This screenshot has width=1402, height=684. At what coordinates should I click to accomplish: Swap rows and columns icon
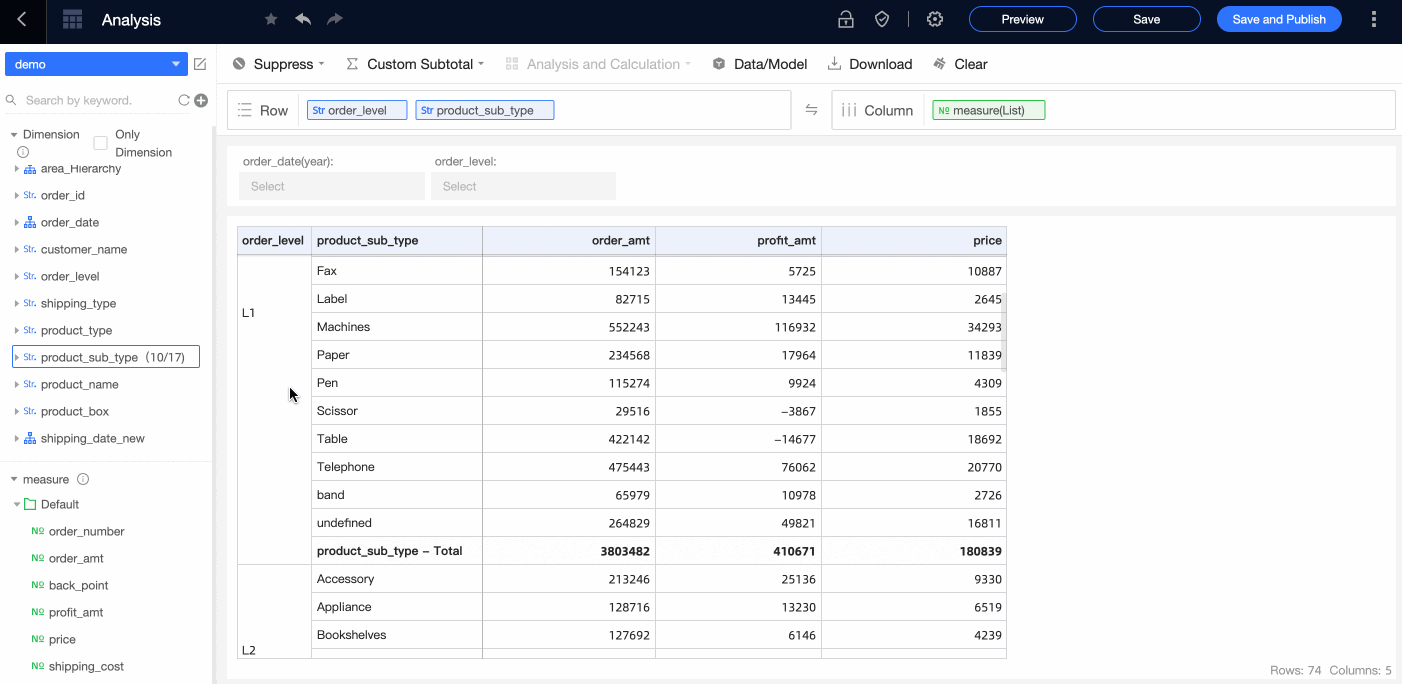tap(812, 110)
